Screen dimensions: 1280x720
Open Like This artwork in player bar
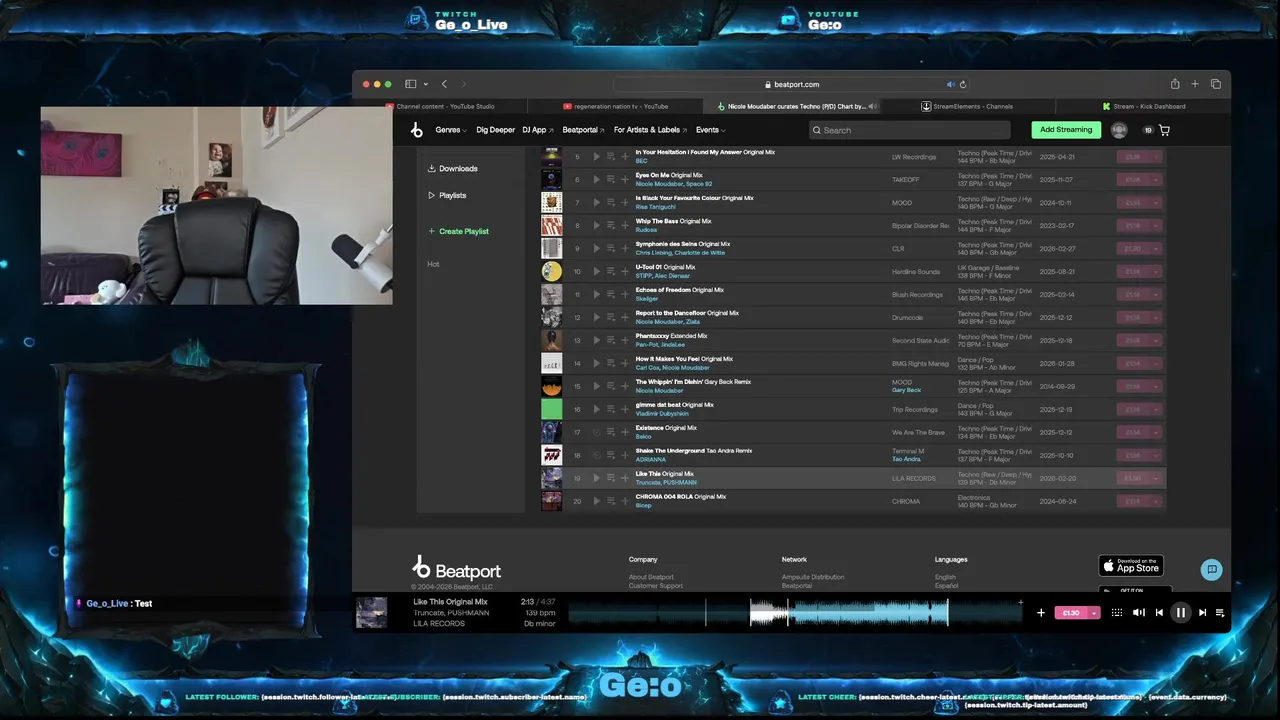pyautogui.click(x=371, y=612)
